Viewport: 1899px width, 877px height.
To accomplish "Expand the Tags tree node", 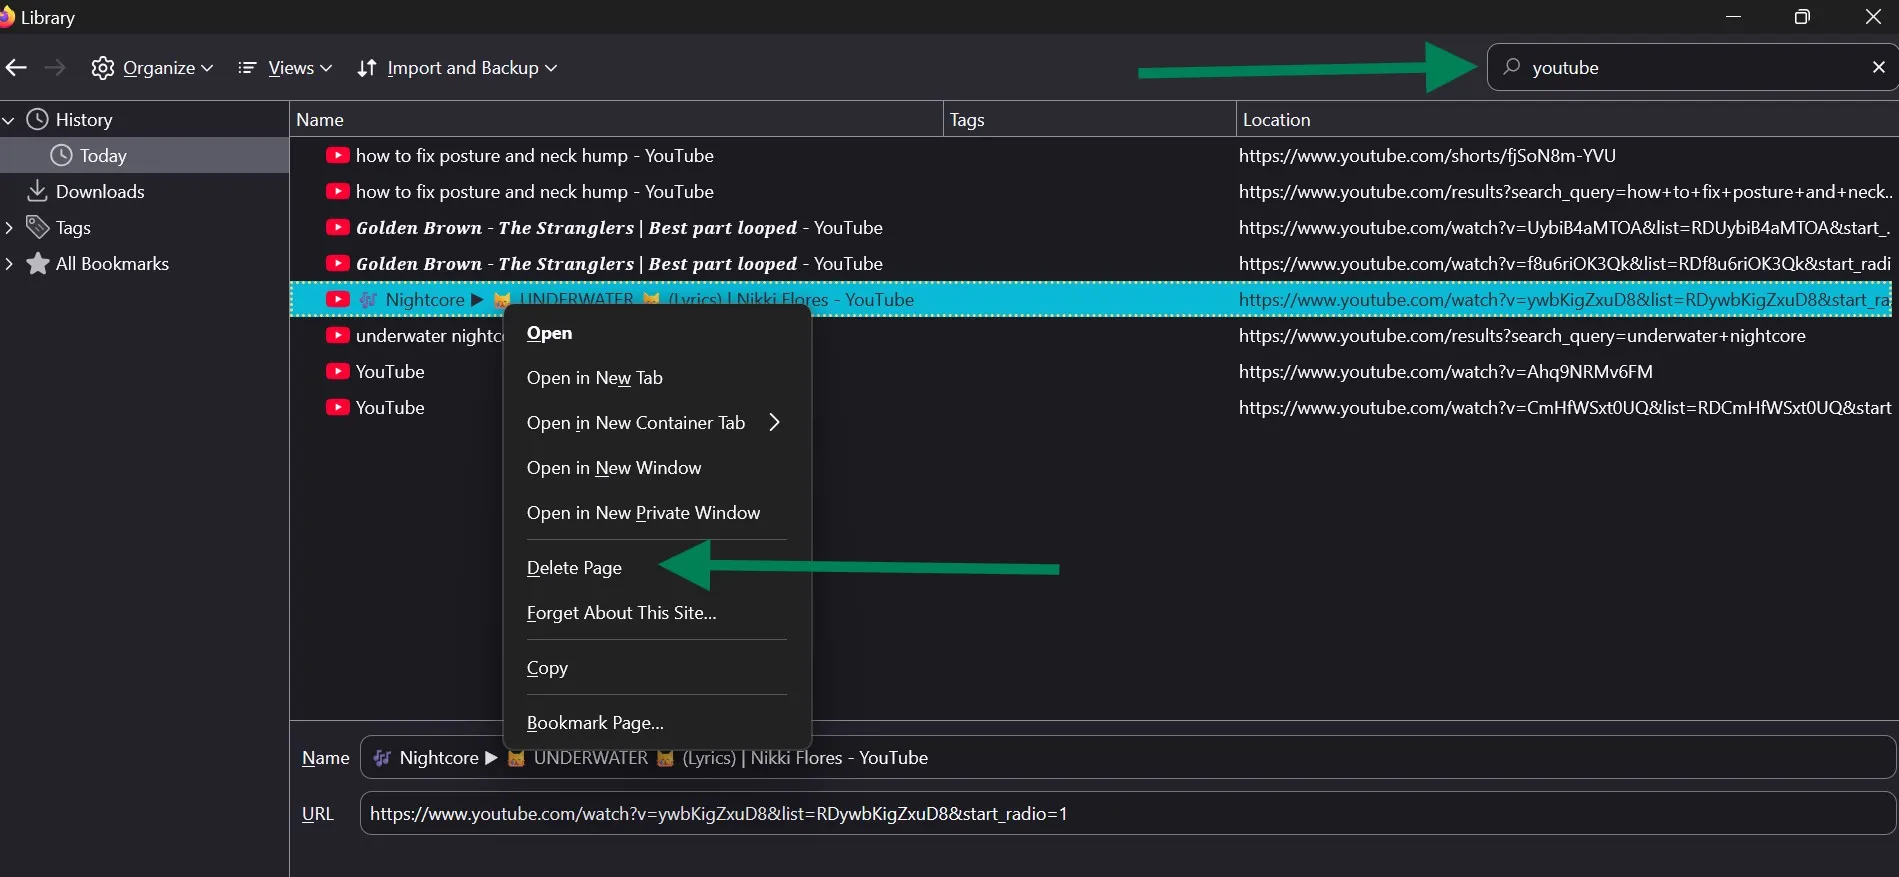I will coord(9,227).
